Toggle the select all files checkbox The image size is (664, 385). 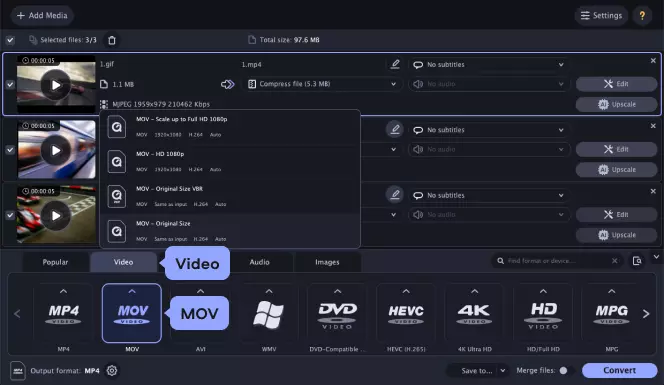(x=10, y=40)
